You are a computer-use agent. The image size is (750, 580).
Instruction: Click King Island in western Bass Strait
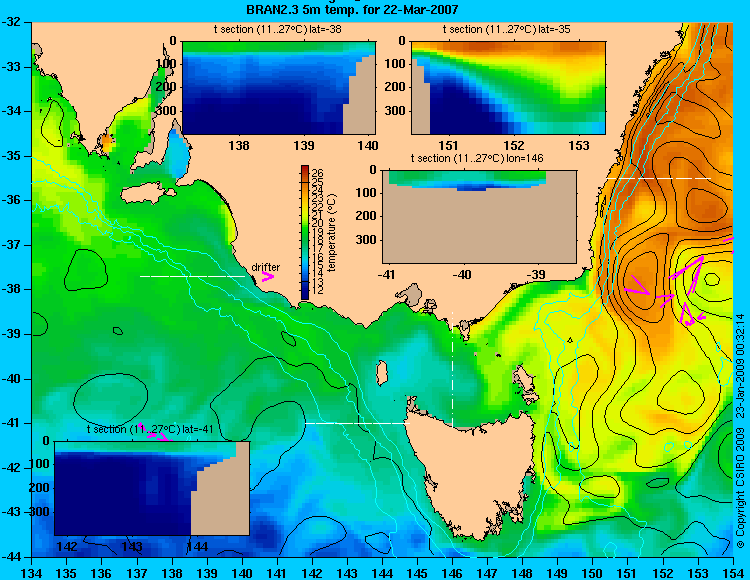[x=381, y=373]
